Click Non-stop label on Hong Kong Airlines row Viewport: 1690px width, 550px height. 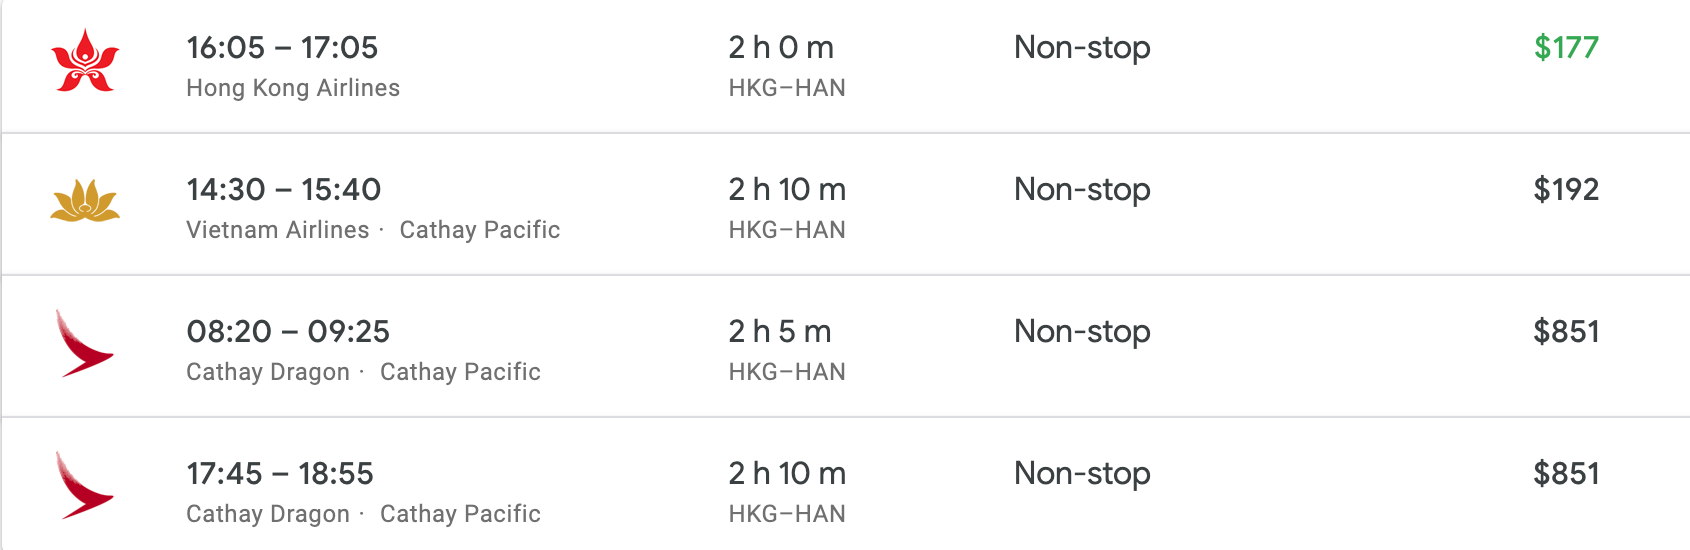[x=1082, y=47]
